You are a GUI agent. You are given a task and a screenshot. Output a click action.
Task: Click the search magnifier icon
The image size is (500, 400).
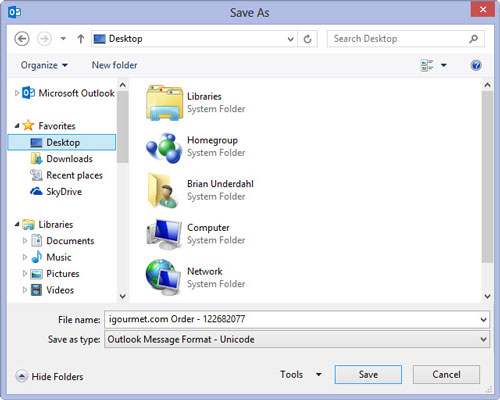(x=473, y=39)
